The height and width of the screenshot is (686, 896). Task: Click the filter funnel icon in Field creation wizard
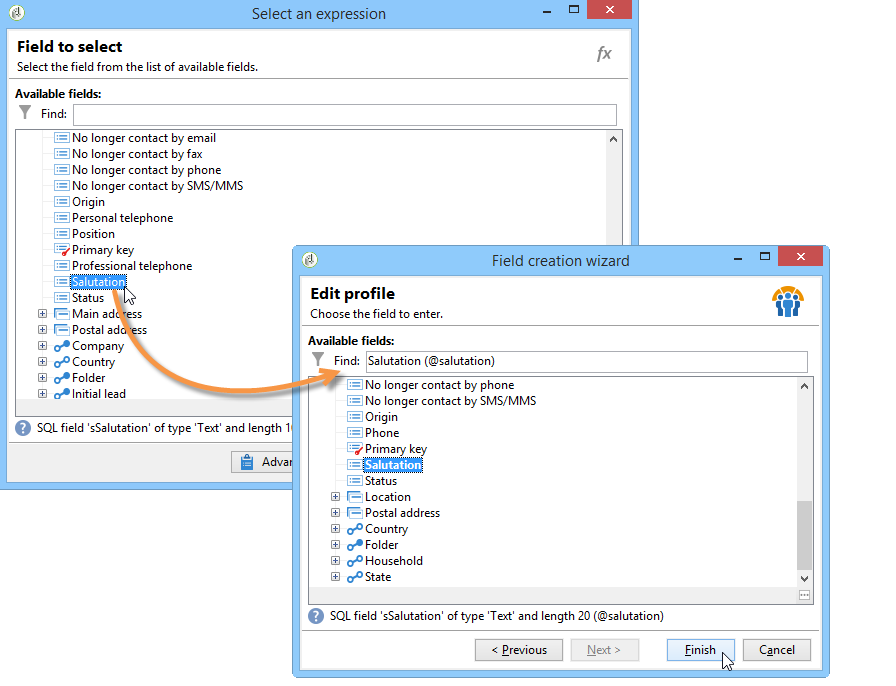318,360
